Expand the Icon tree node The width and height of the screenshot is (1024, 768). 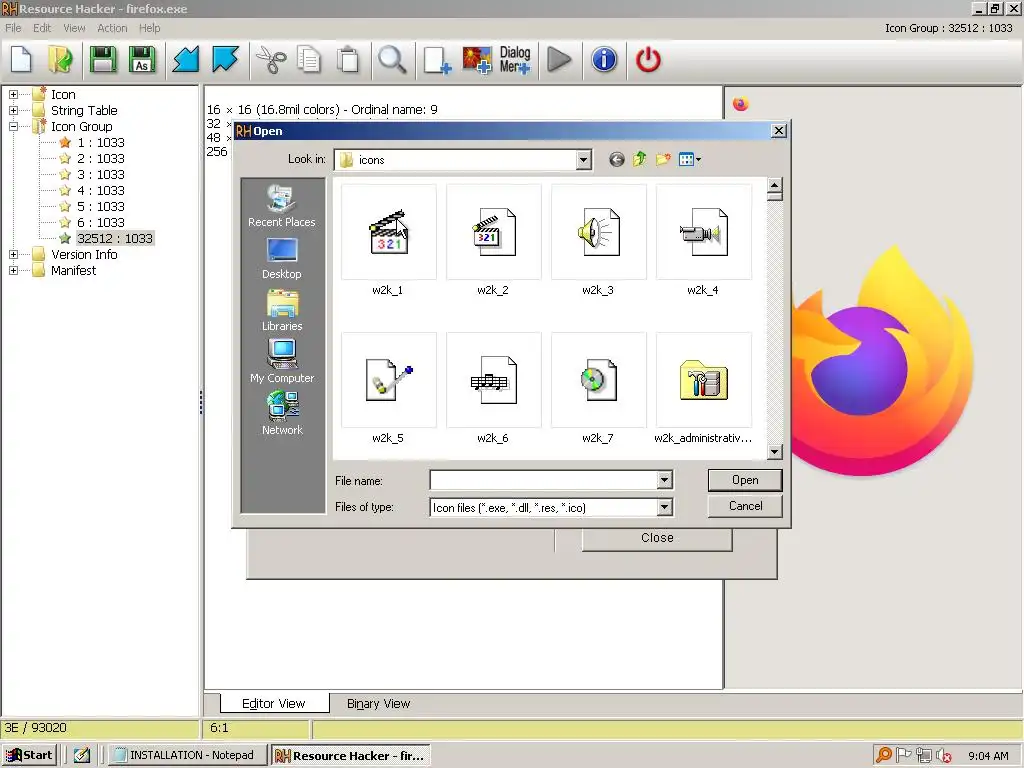tap(13, 95)
